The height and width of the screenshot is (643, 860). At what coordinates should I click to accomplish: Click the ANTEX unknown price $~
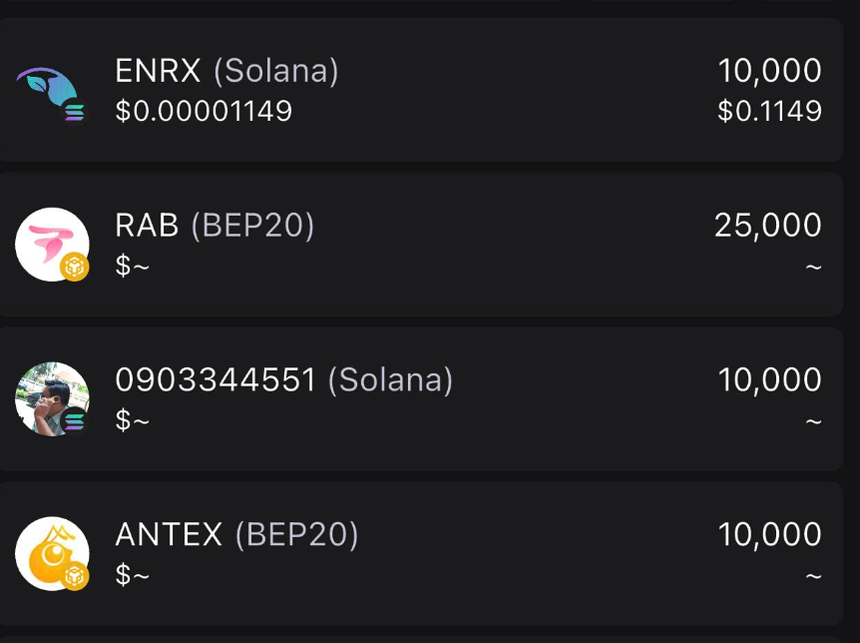click(132, 575)
